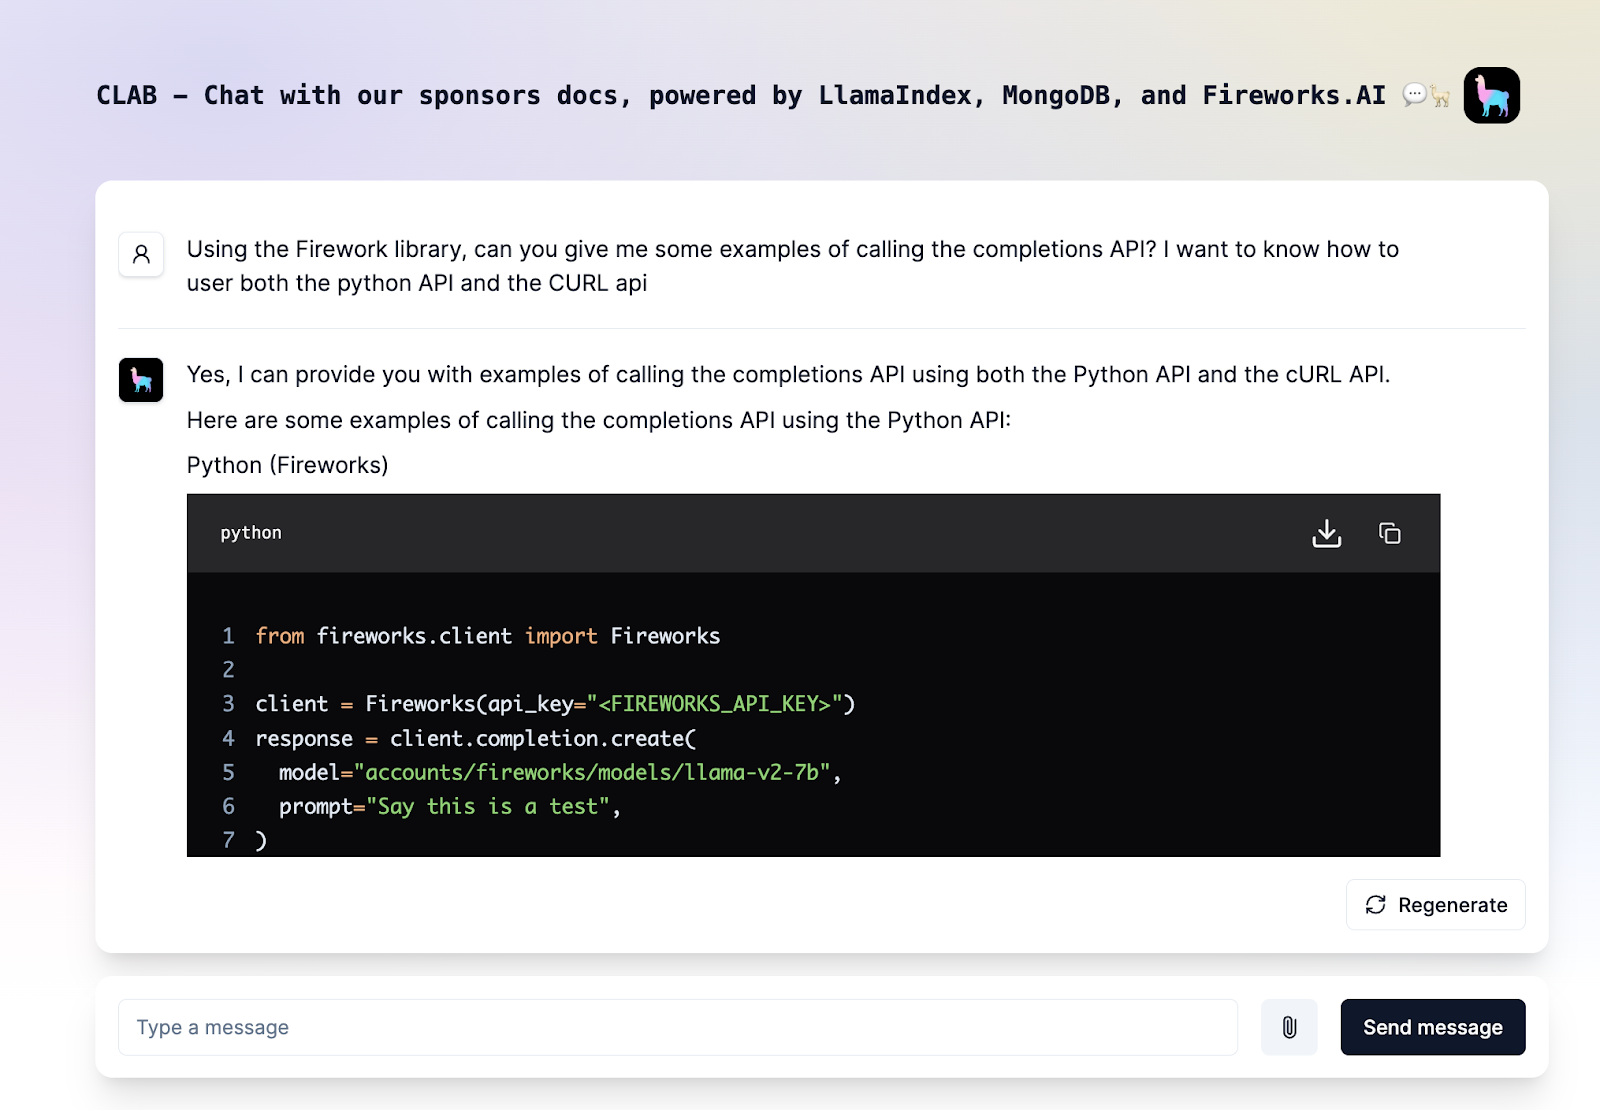
Task: Click the 'Python (Fireworks)' heading text
Action: click(288, 465)
